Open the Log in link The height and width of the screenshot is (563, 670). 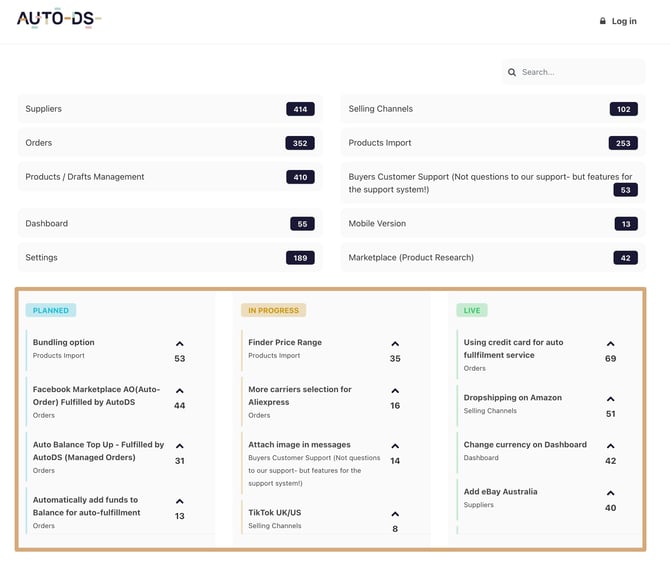point(624,21)
